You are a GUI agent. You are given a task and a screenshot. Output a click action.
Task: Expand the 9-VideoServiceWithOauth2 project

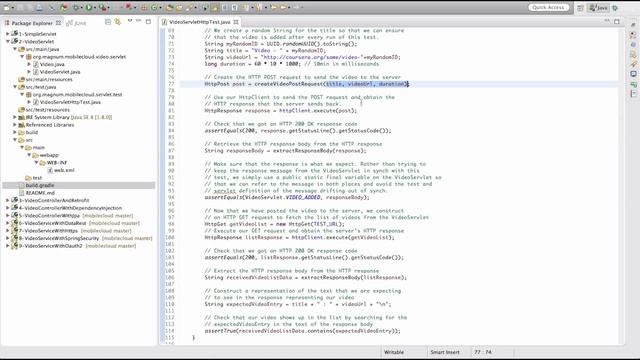(x=7, y=246)
